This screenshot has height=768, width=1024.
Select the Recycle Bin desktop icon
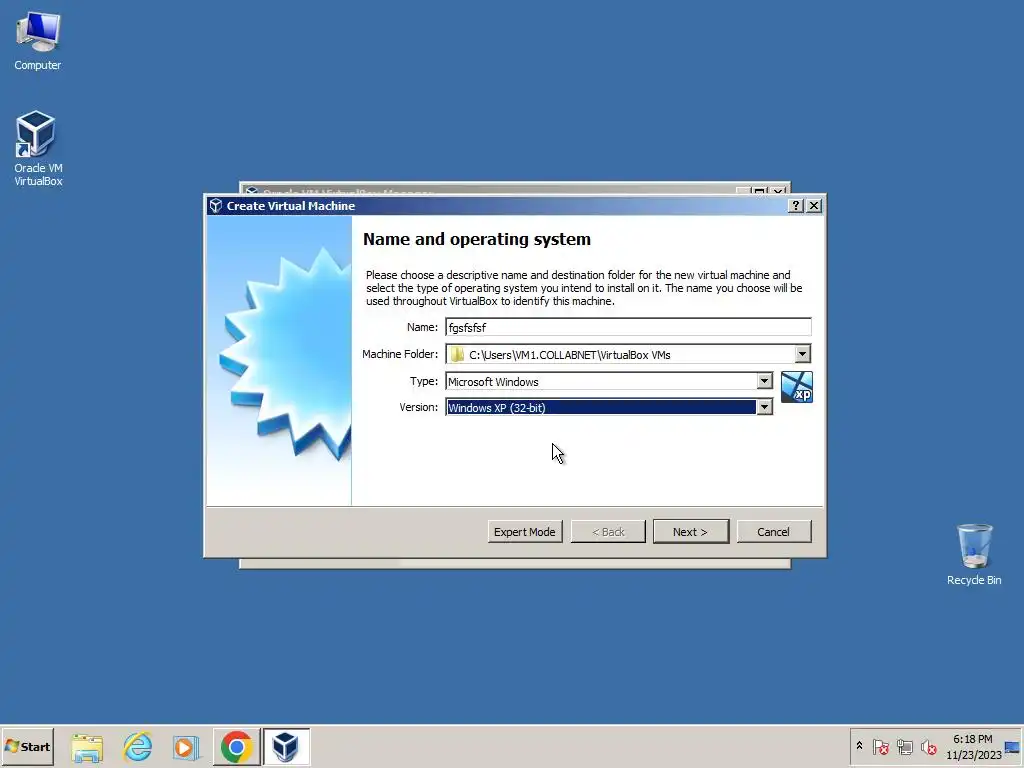[x=974, y=554]
